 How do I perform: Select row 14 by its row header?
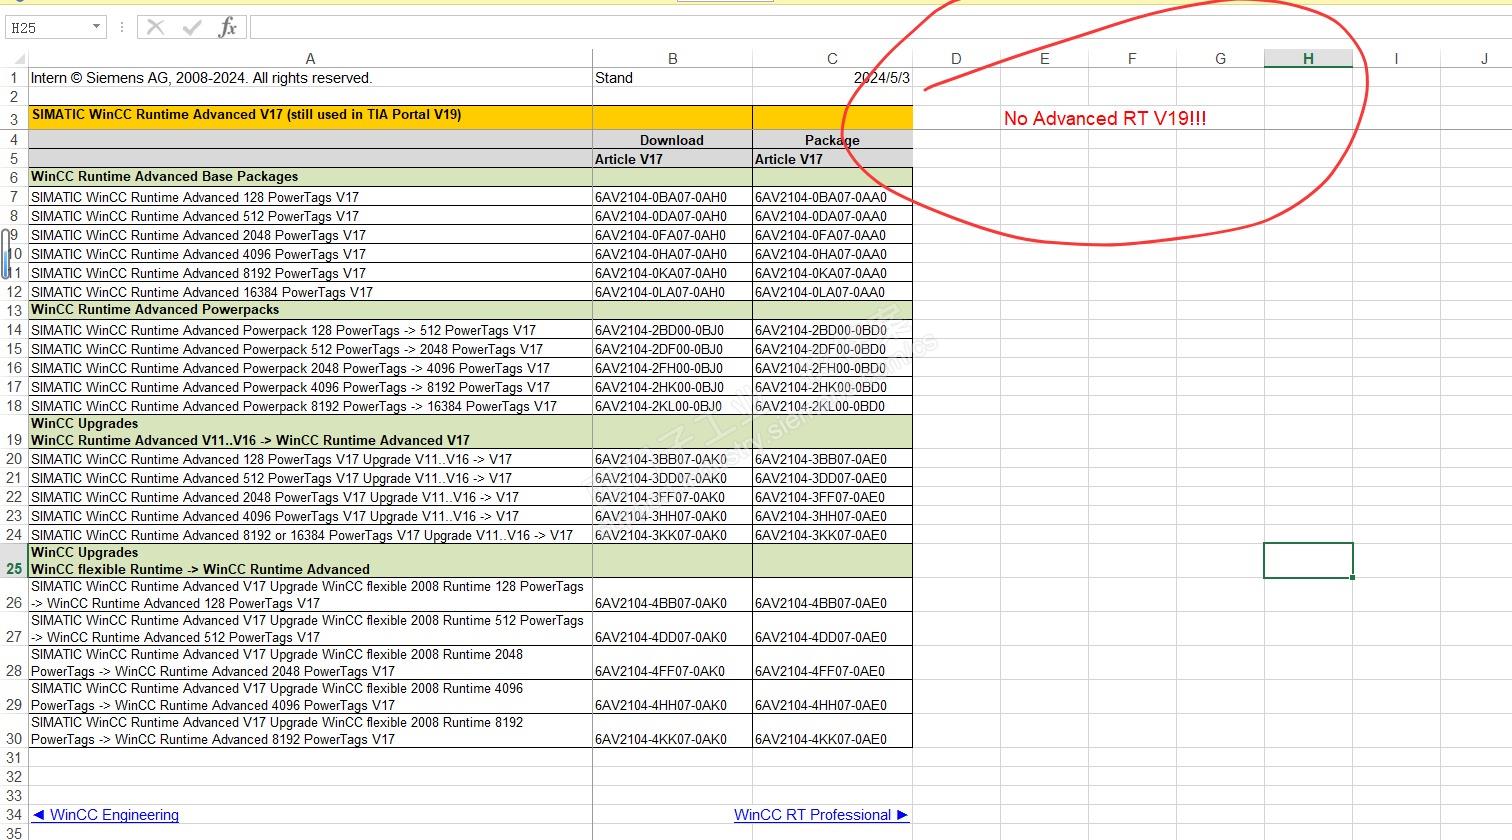[x=14, y=330]
